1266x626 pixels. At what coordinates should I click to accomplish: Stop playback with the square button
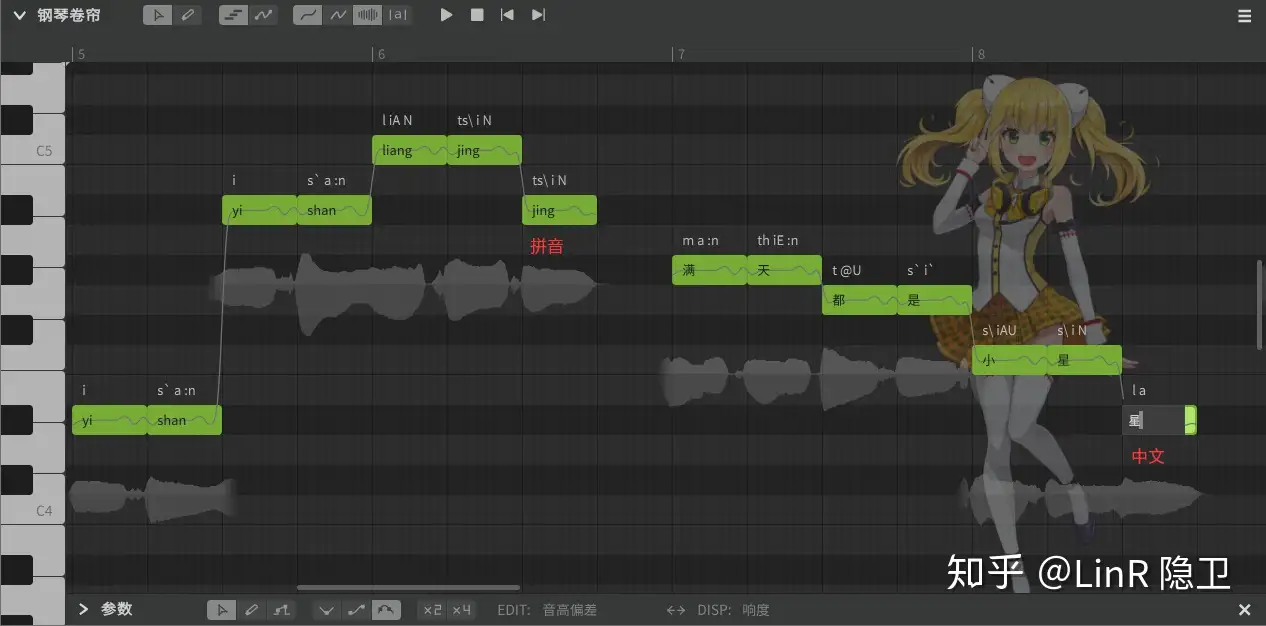click(x=477, y=15)
